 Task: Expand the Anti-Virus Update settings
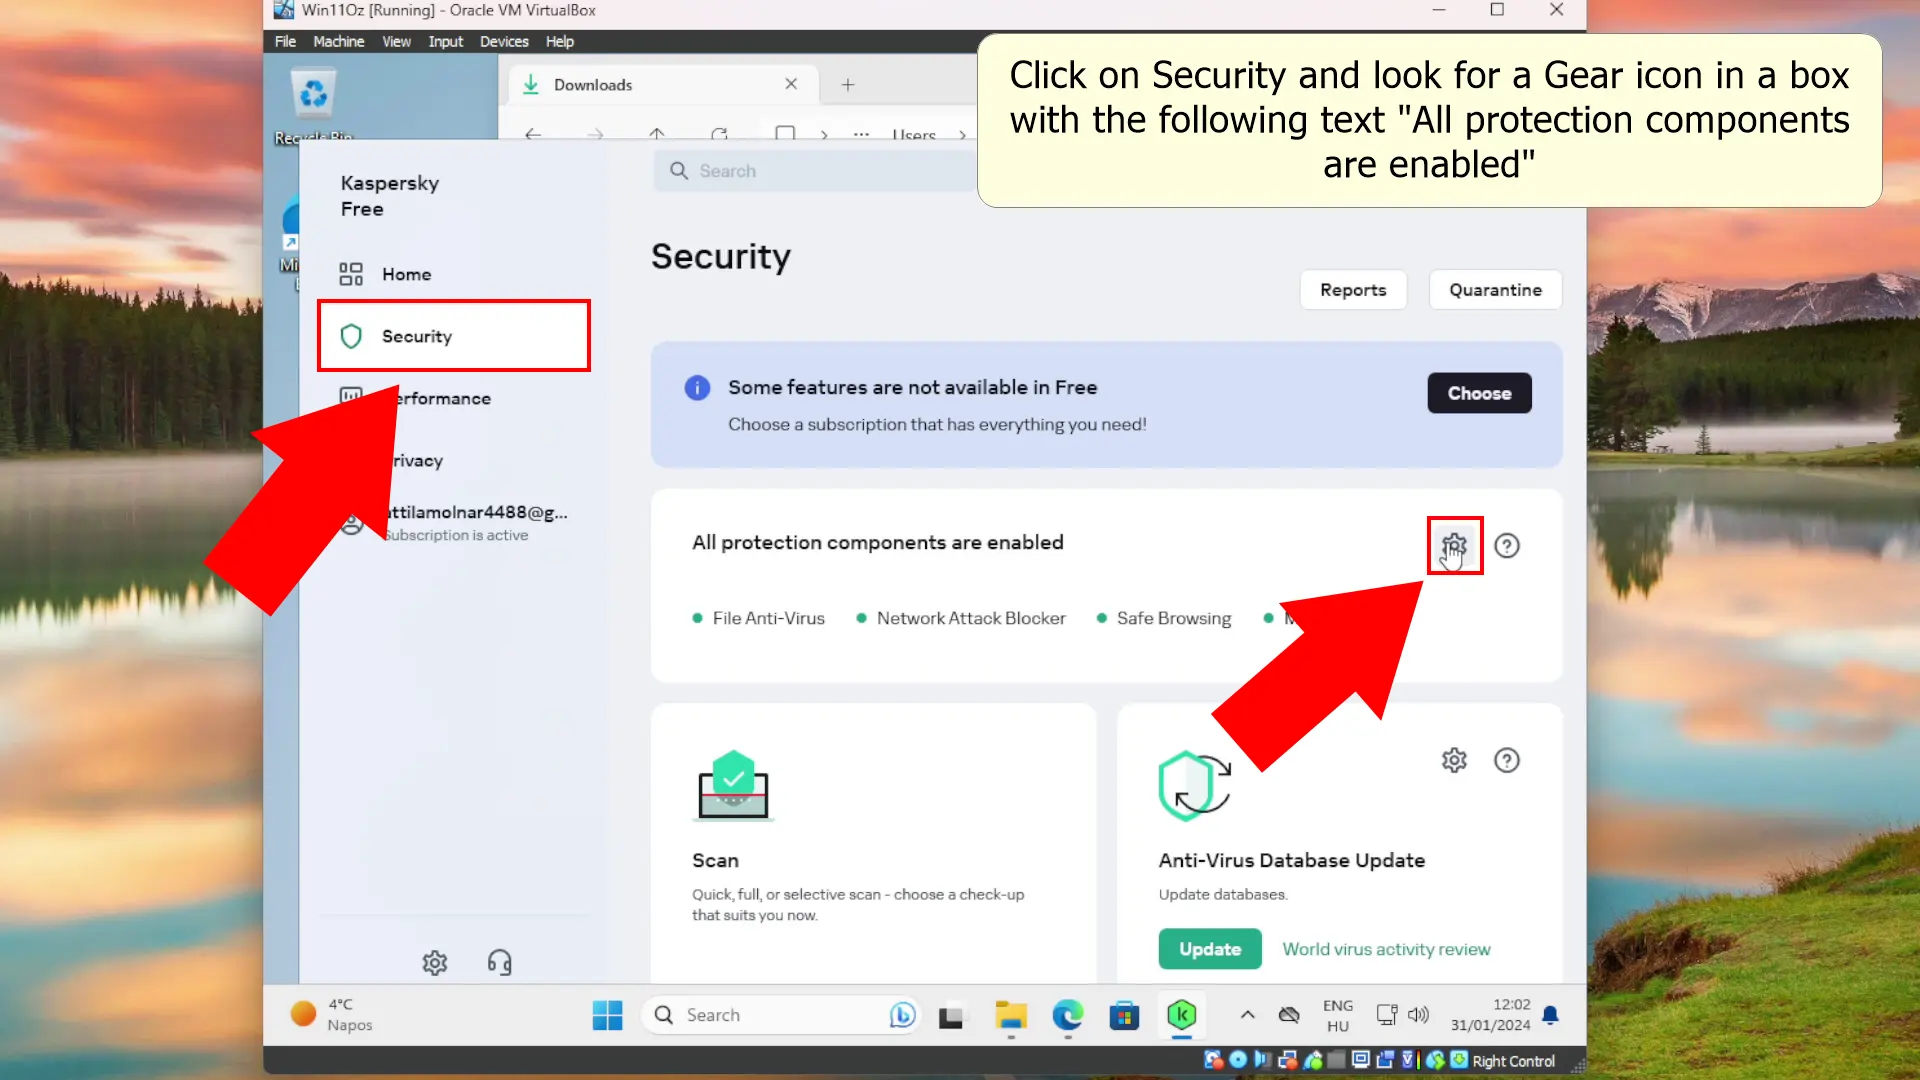pos(1453,760)
